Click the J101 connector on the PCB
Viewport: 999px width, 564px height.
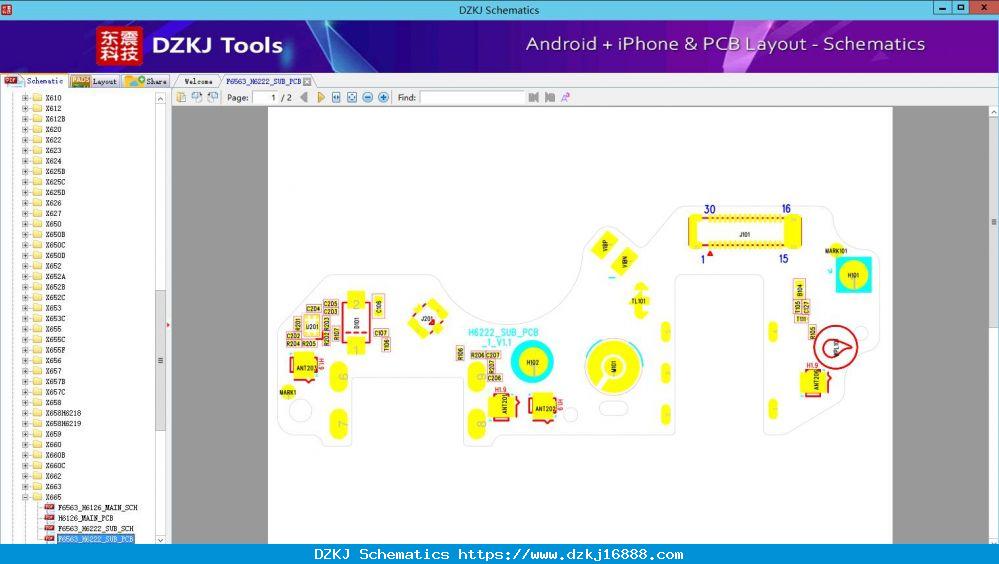tap(745, 231)
